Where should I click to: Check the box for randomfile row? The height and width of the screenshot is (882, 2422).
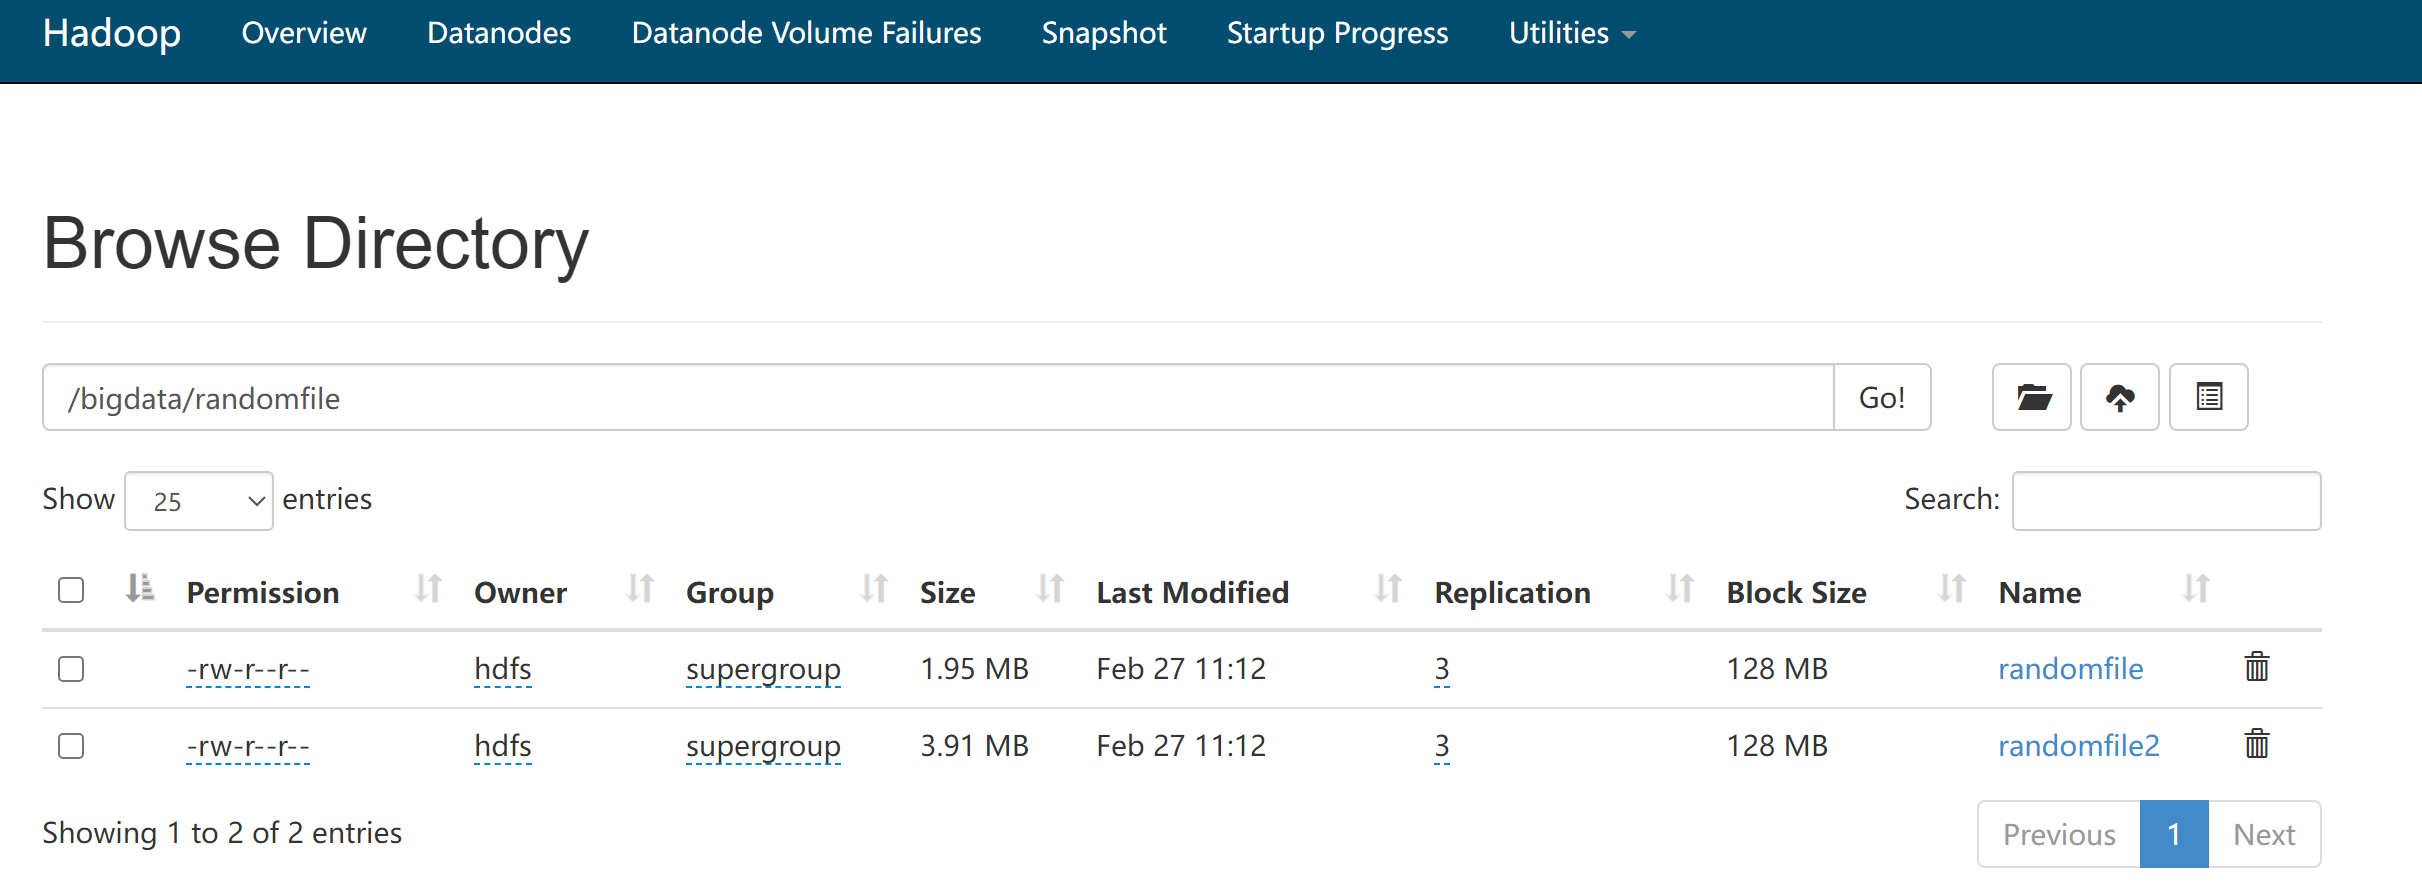(x=71, y=668)
